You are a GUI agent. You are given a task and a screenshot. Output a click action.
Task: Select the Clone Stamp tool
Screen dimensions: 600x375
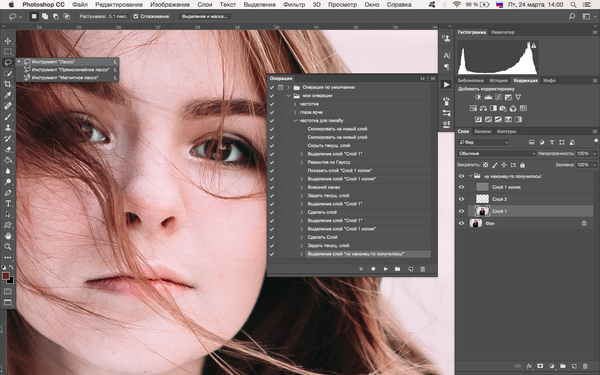pos(8,127)
